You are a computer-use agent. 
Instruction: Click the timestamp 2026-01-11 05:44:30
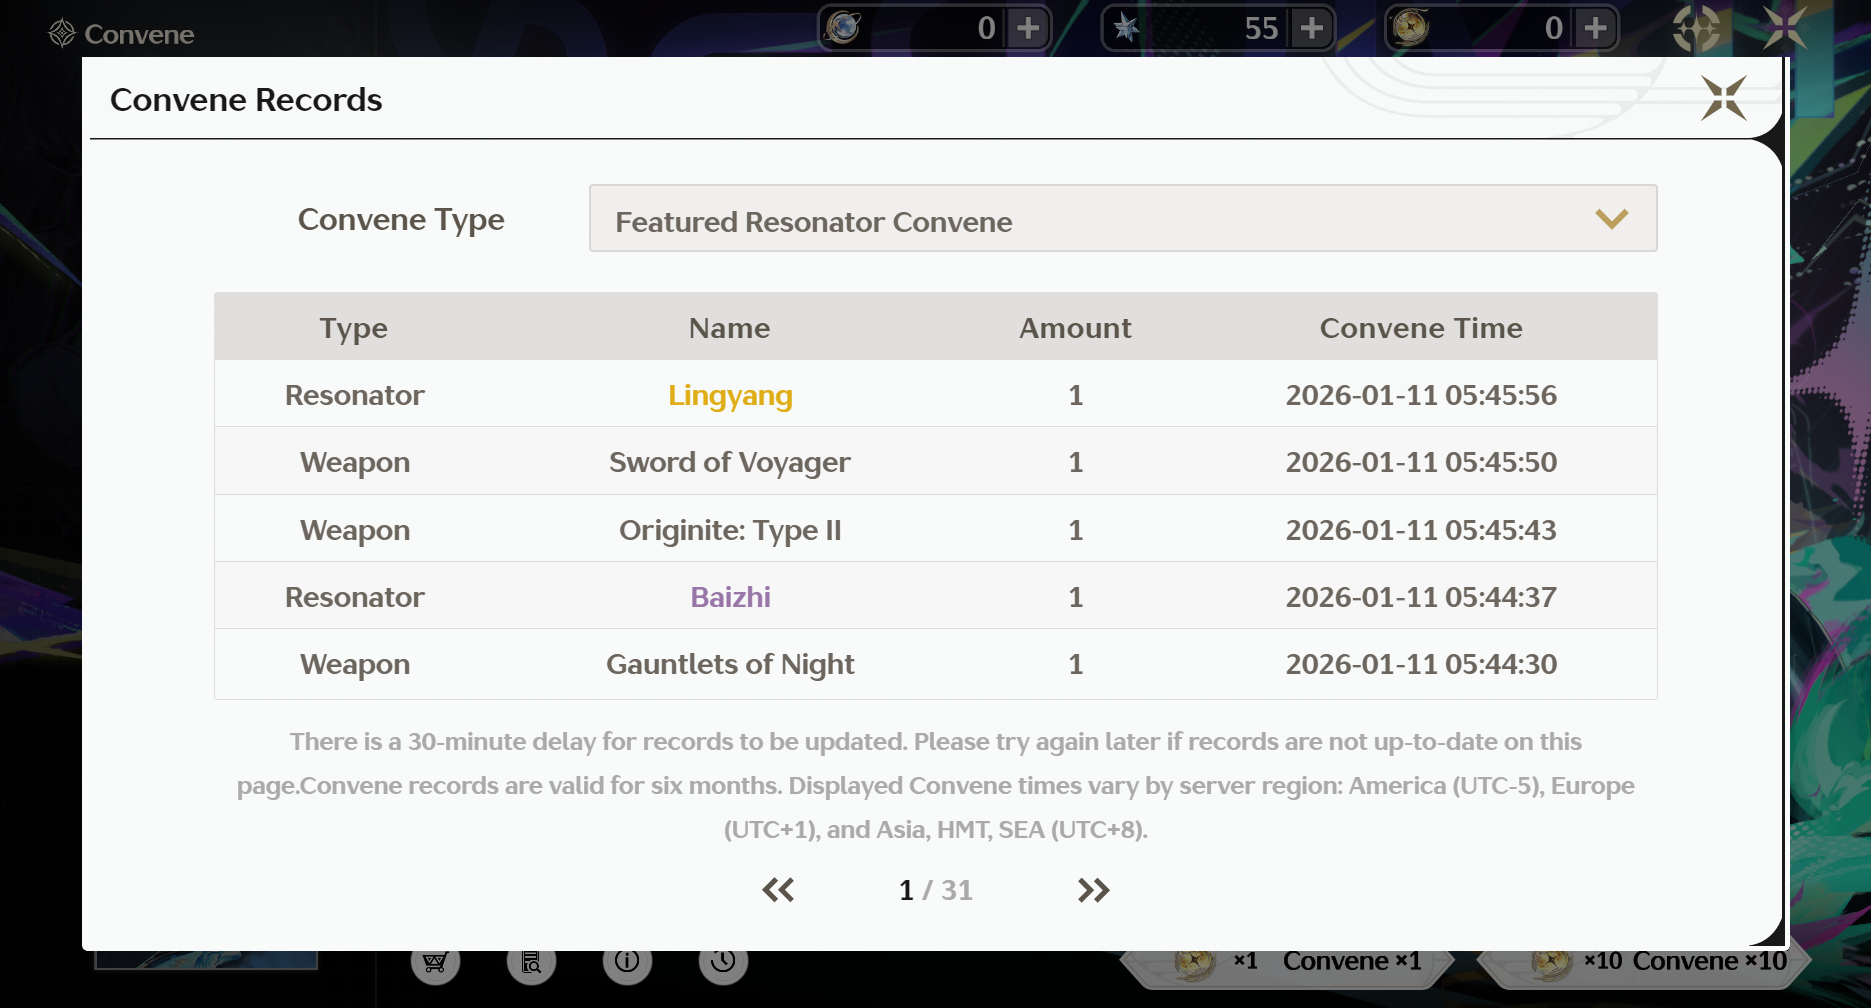tap(1421, 664)
